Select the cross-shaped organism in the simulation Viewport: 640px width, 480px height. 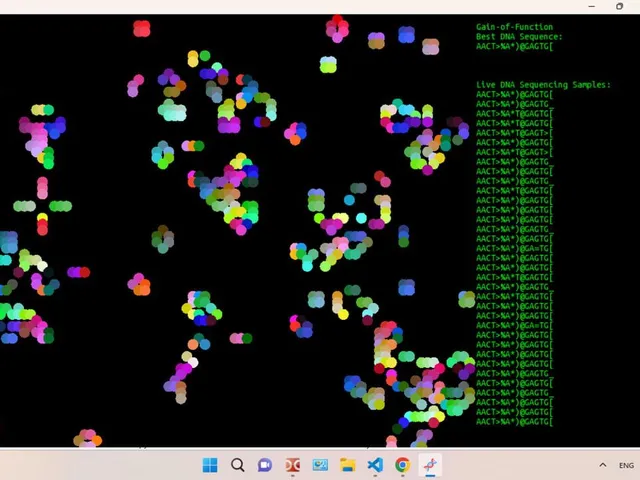[x=42, y=206]
